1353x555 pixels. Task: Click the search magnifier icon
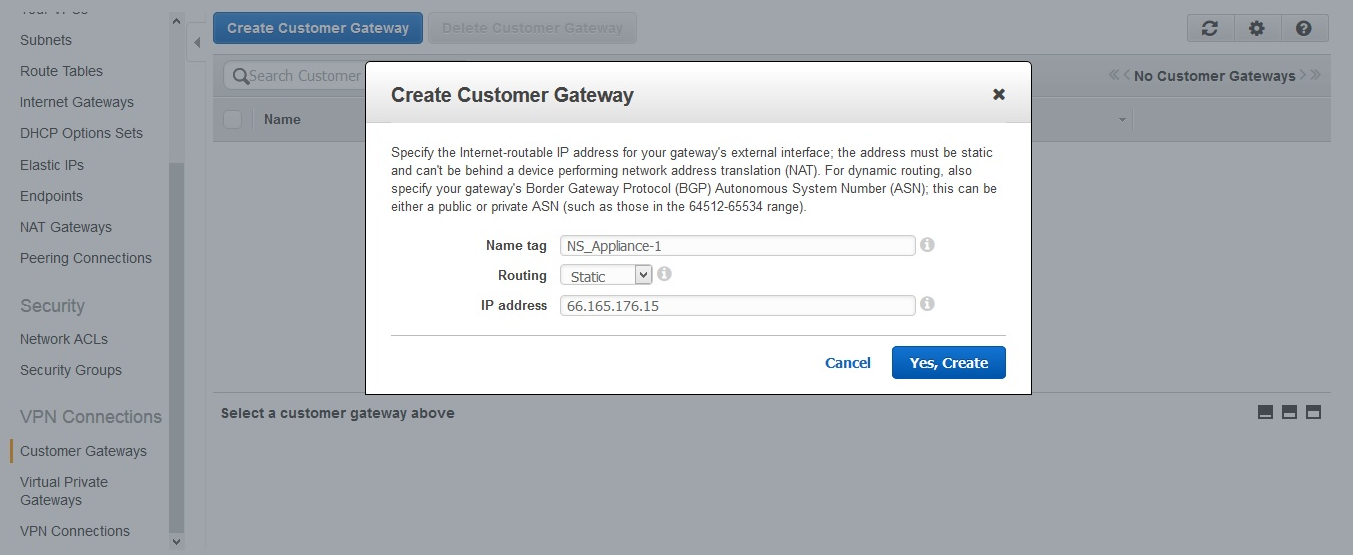tap(240, 76)
